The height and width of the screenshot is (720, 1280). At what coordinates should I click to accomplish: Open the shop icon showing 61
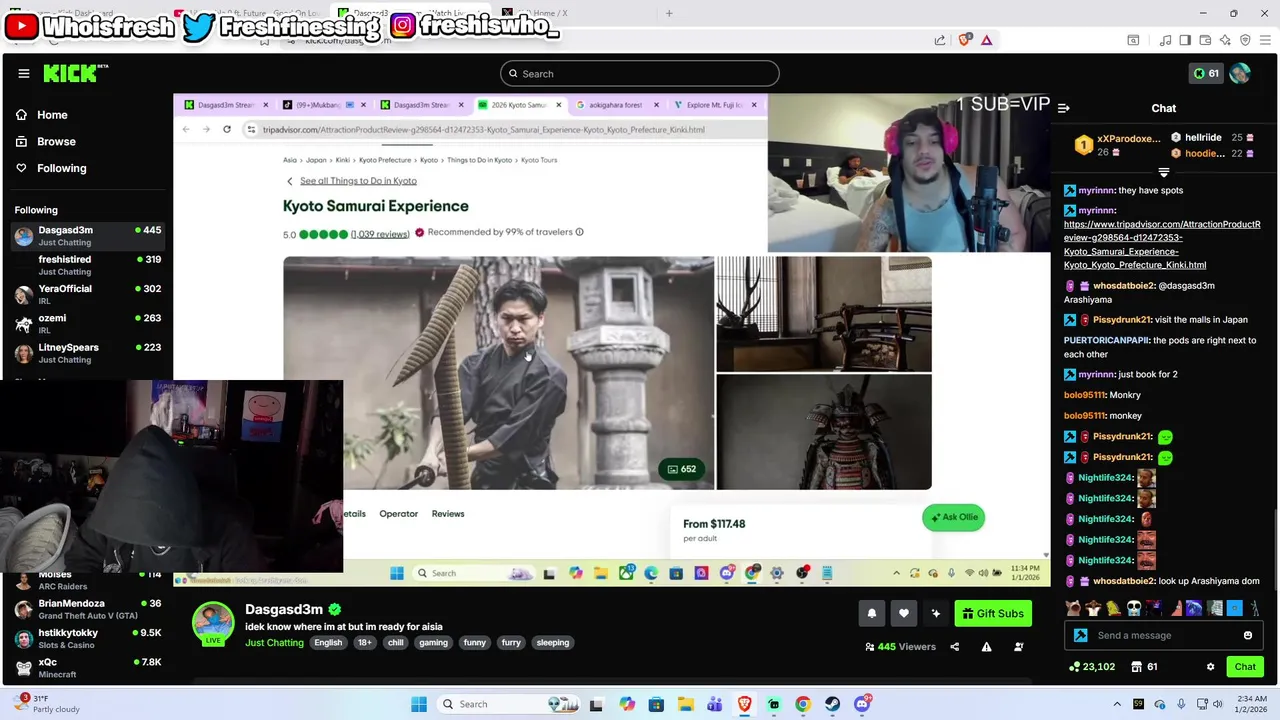point(1144,667)
